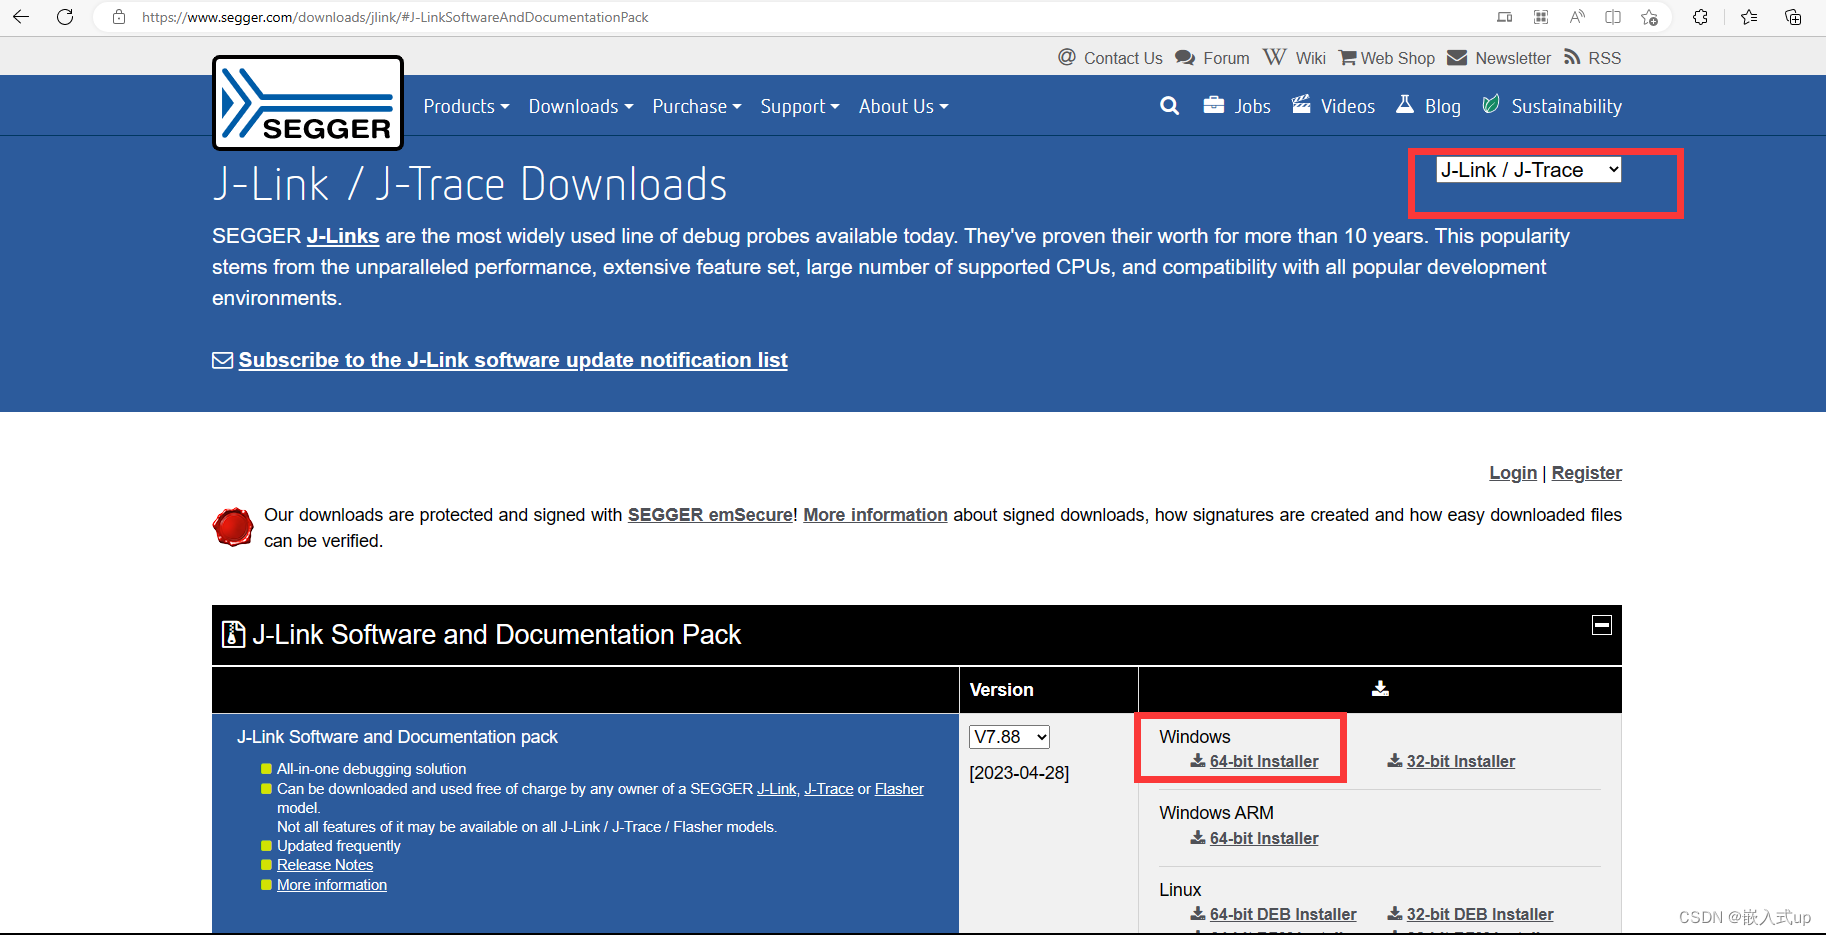
Task: Click the J-Link / J-Trace Downloads heading
Action: point(470,185)
